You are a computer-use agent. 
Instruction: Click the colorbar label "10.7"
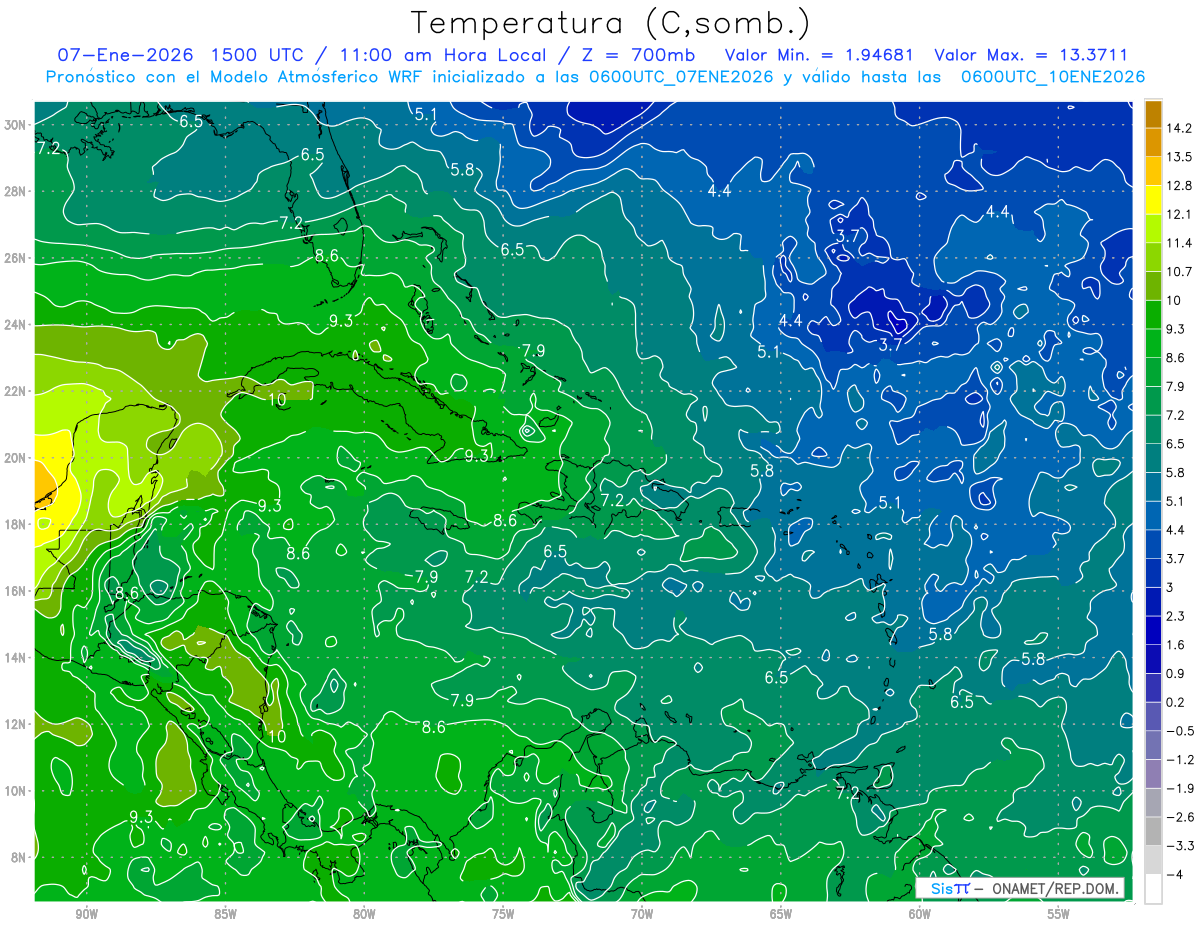[1180, 272]
